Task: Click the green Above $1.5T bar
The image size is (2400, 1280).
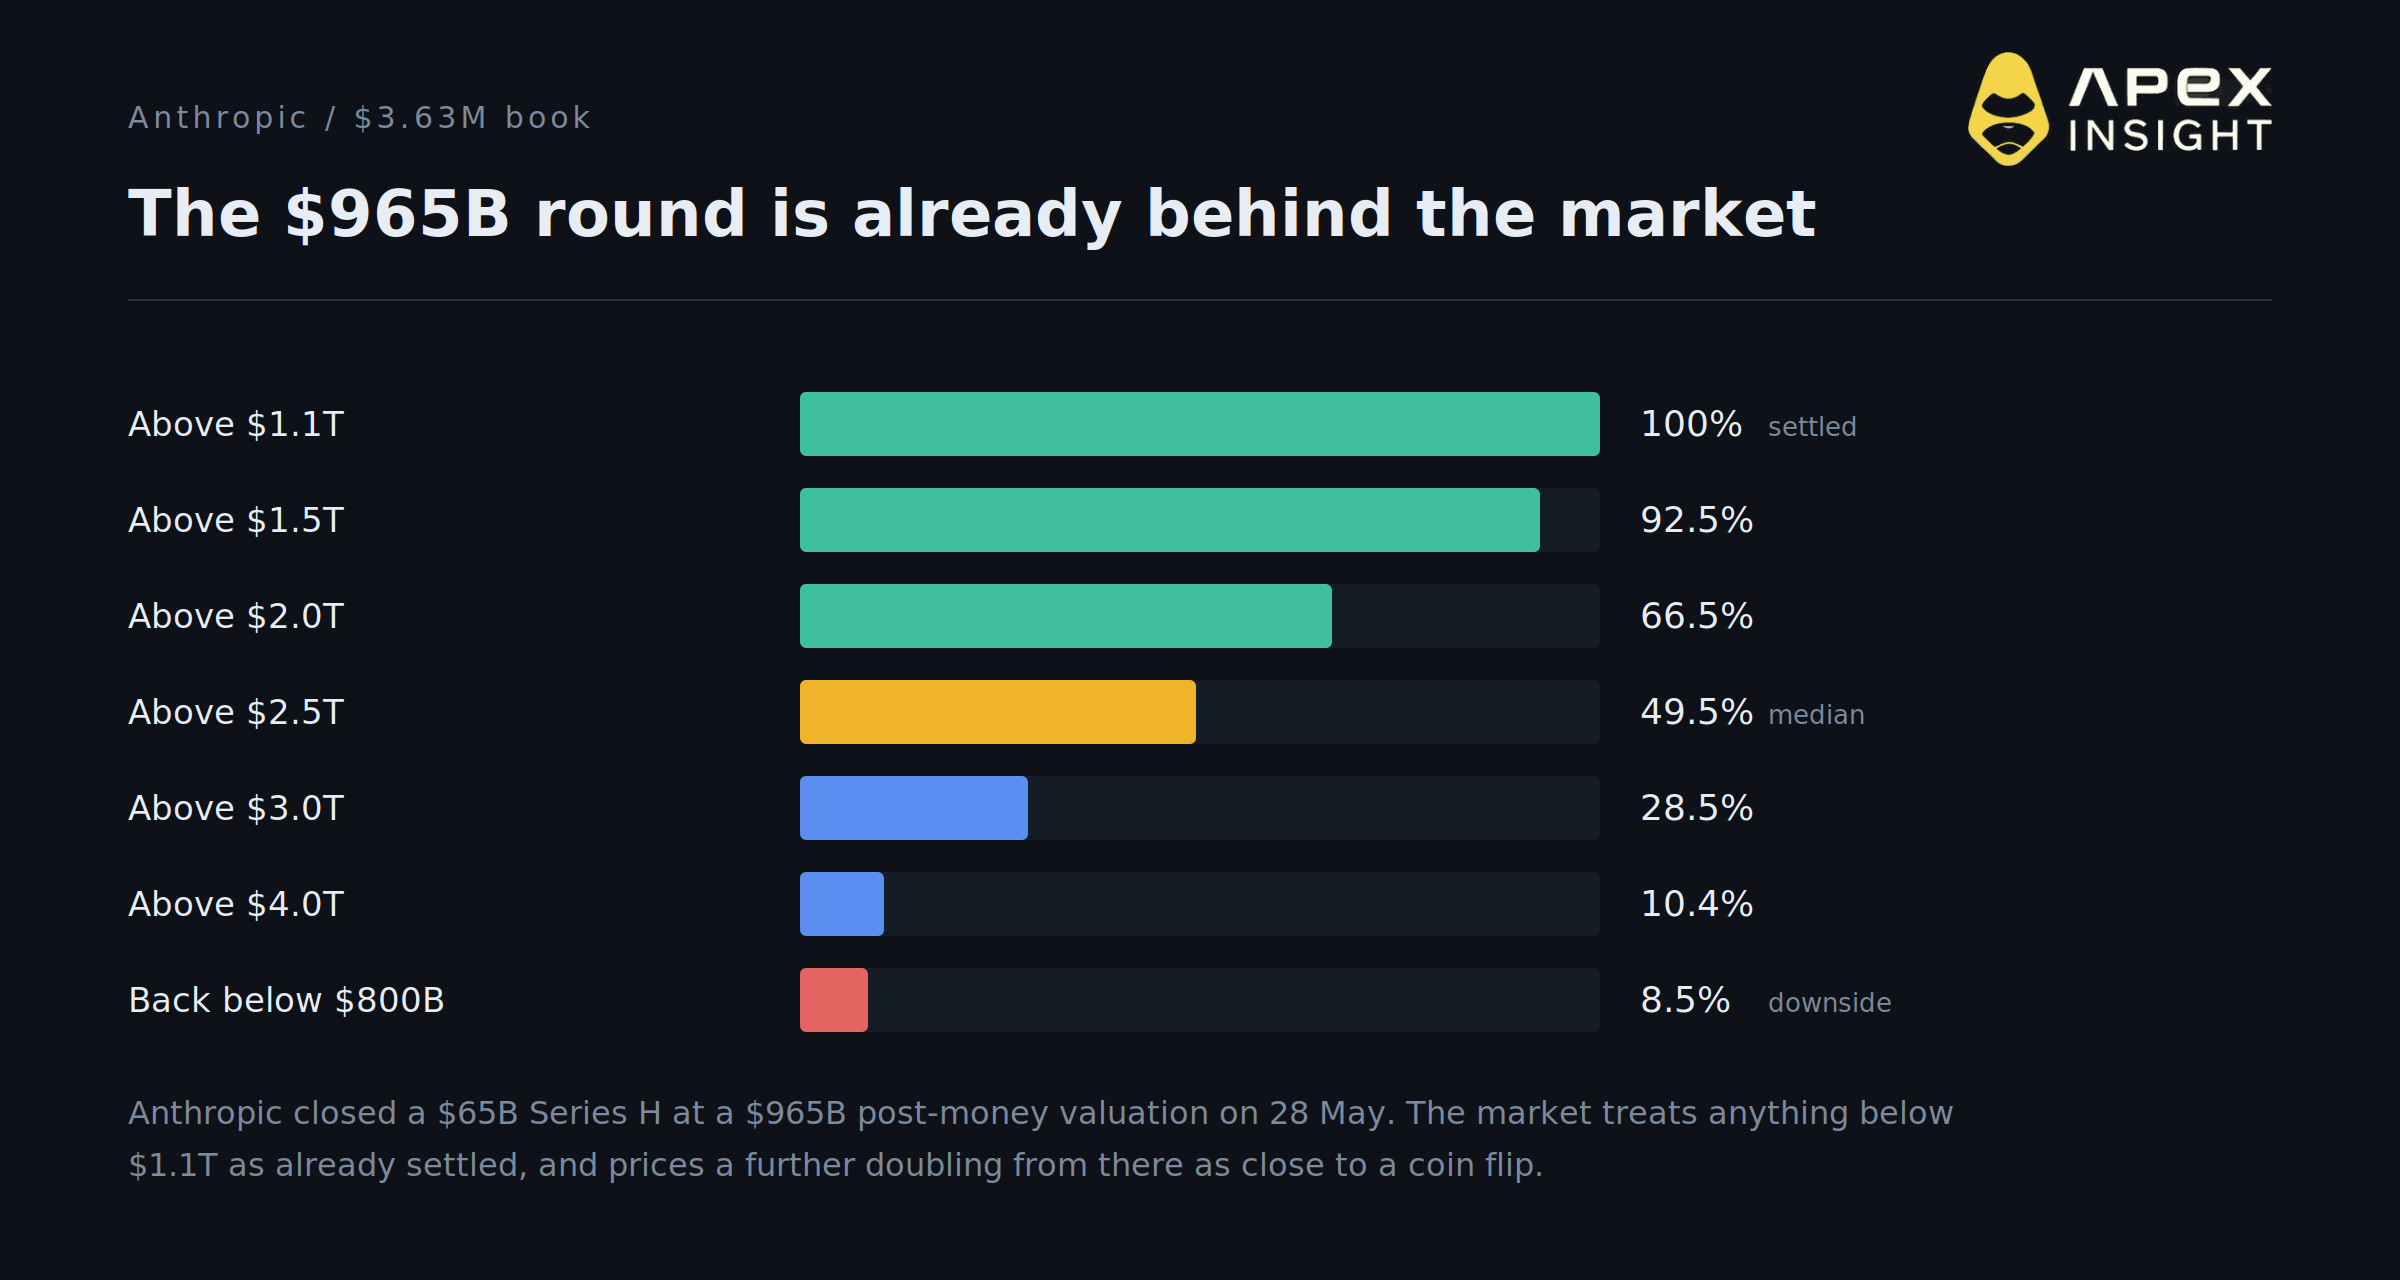Action: pyautogui.click(x=1170, y=520)
